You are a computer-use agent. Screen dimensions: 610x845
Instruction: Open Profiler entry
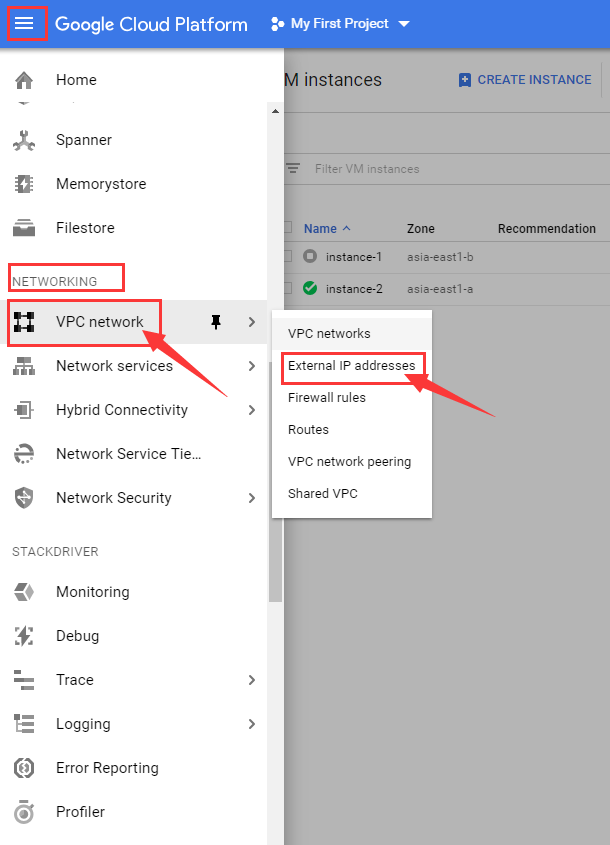pos(80,812)
